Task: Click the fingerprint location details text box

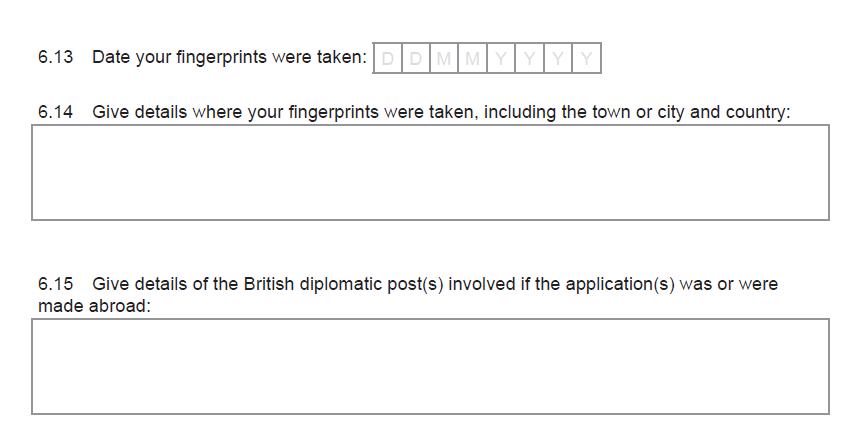Action: pyautogui.click(x=430, y=172)
